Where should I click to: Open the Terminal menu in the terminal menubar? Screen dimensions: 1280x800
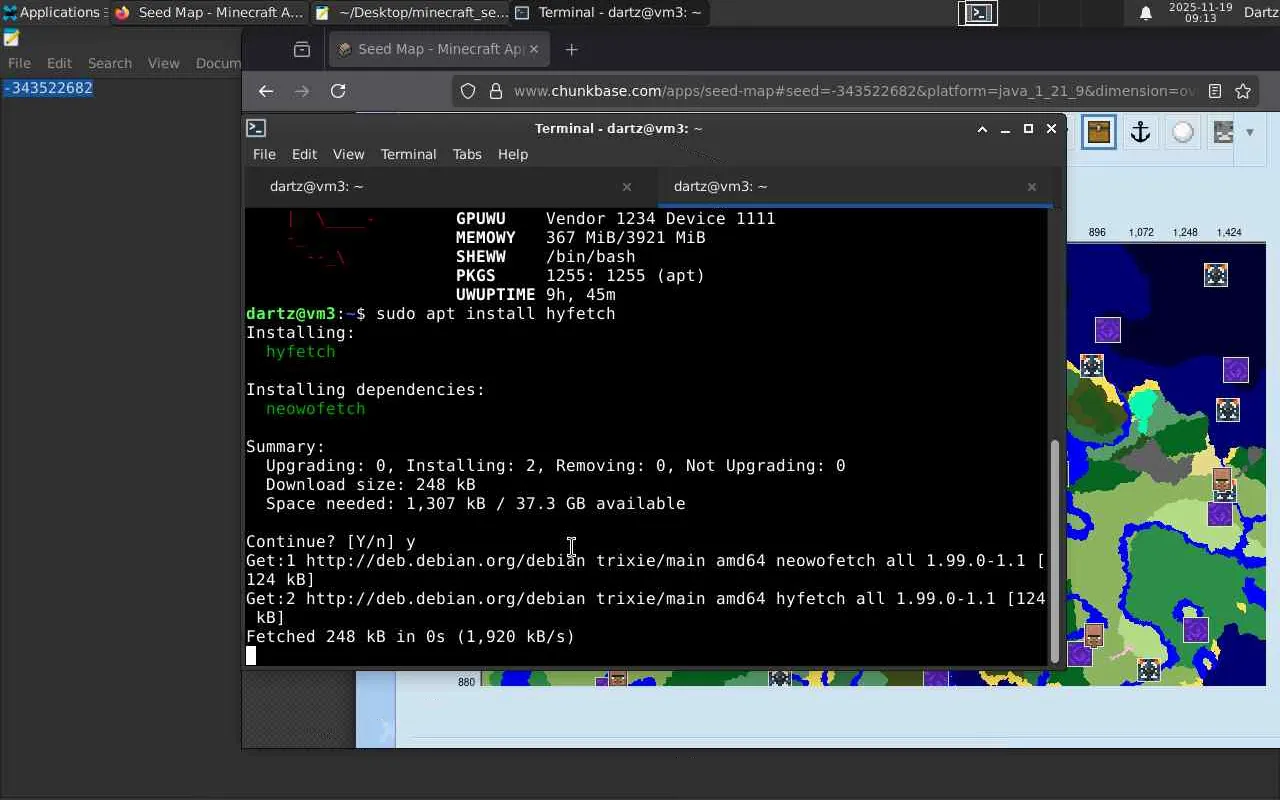pyautogui.click(x=408, y=154)
